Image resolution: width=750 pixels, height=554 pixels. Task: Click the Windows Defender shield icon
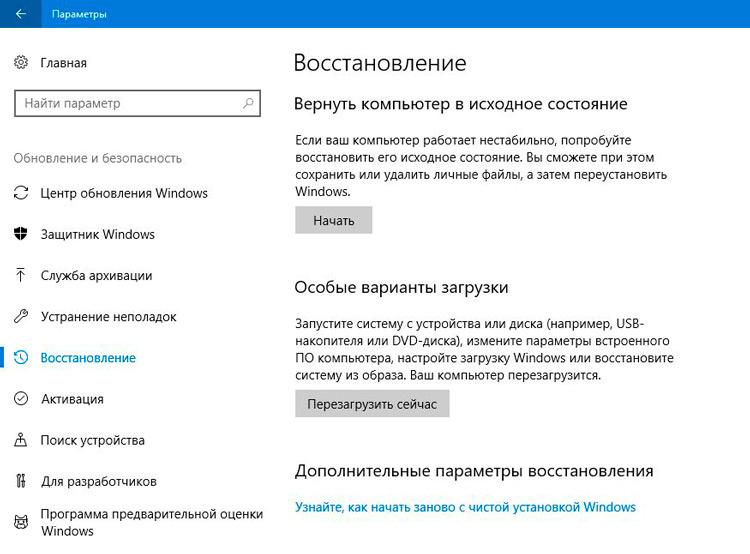tap(21, 234)
